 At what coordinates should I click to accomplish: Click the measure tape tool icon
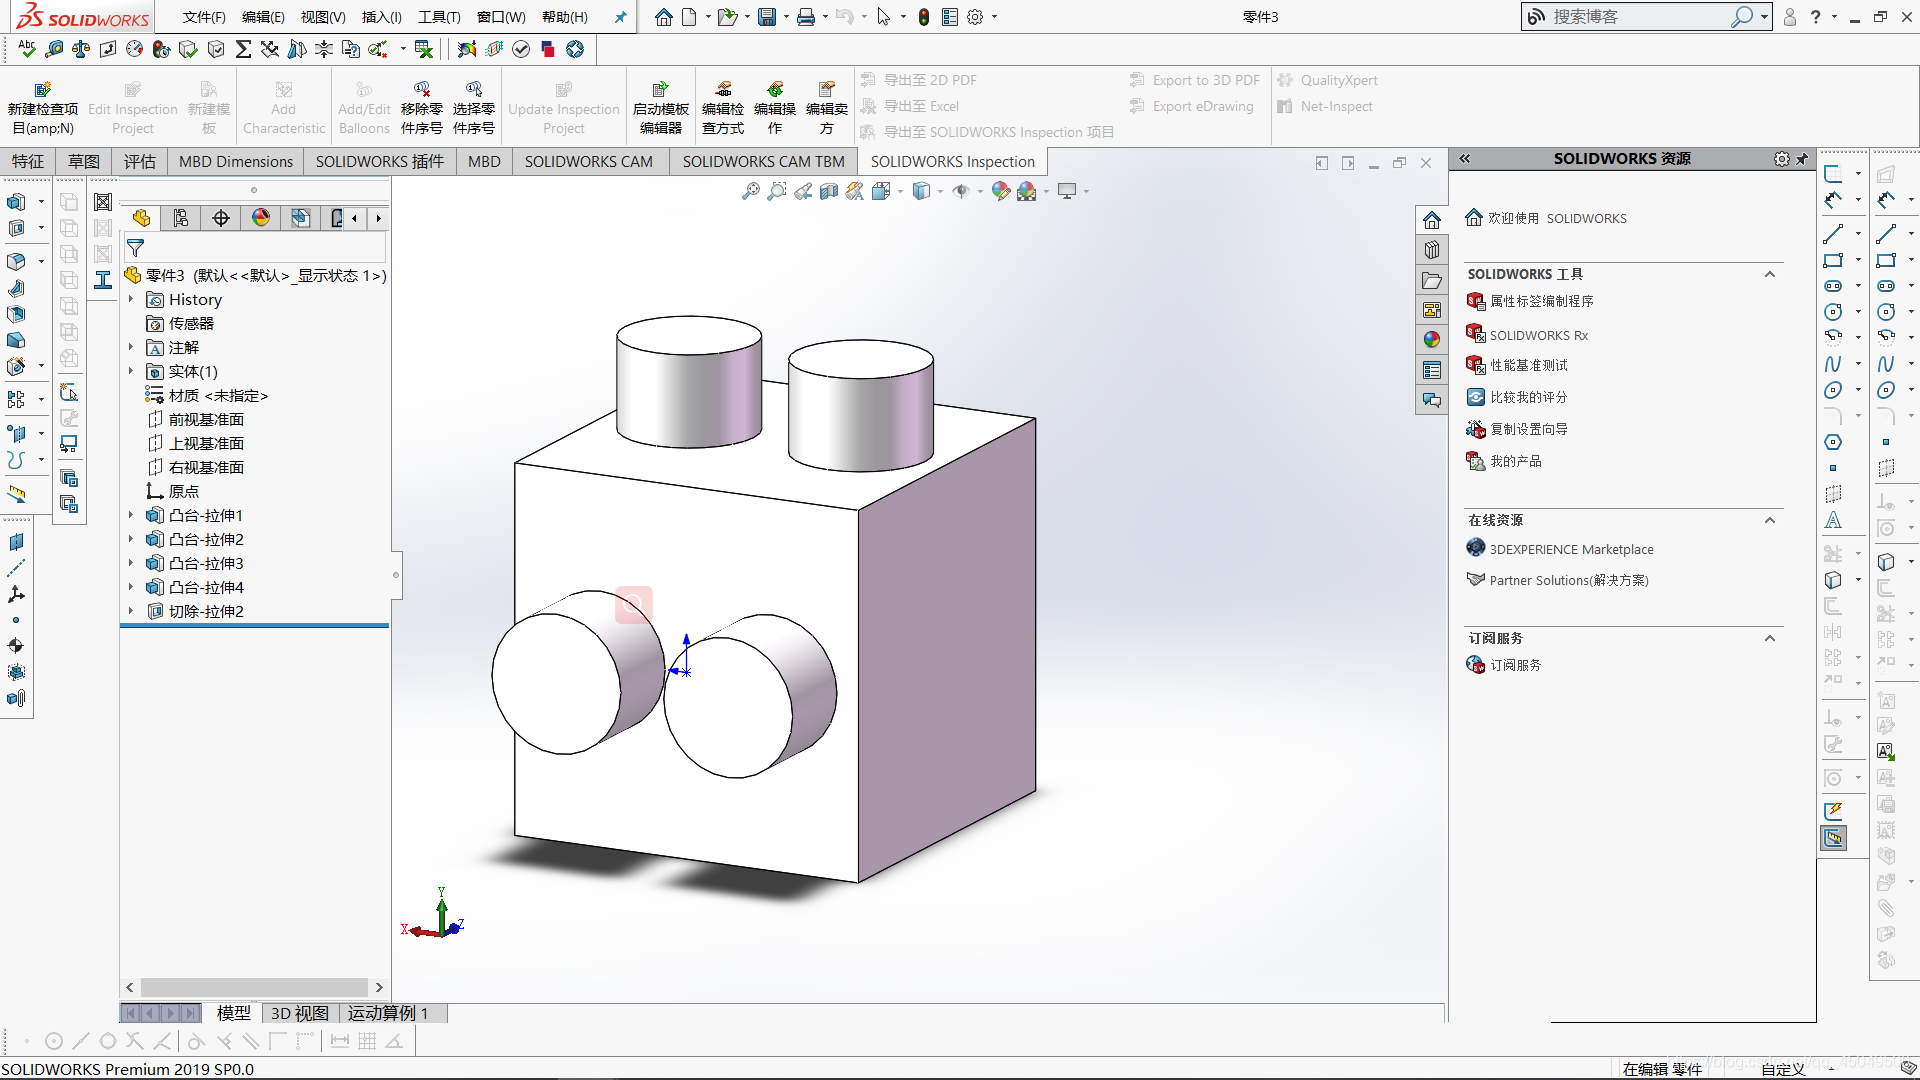point(17,494)
